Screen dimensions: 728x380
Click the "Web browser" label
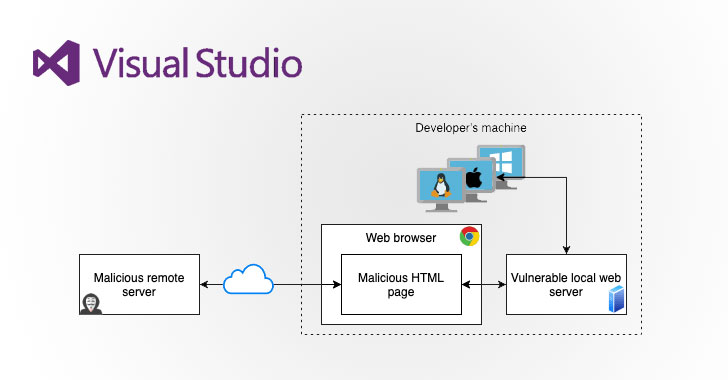coord(401,238)
